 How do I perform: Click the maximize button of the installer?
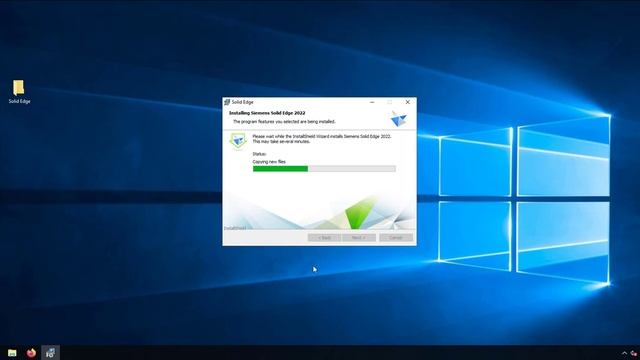[390, 102]
